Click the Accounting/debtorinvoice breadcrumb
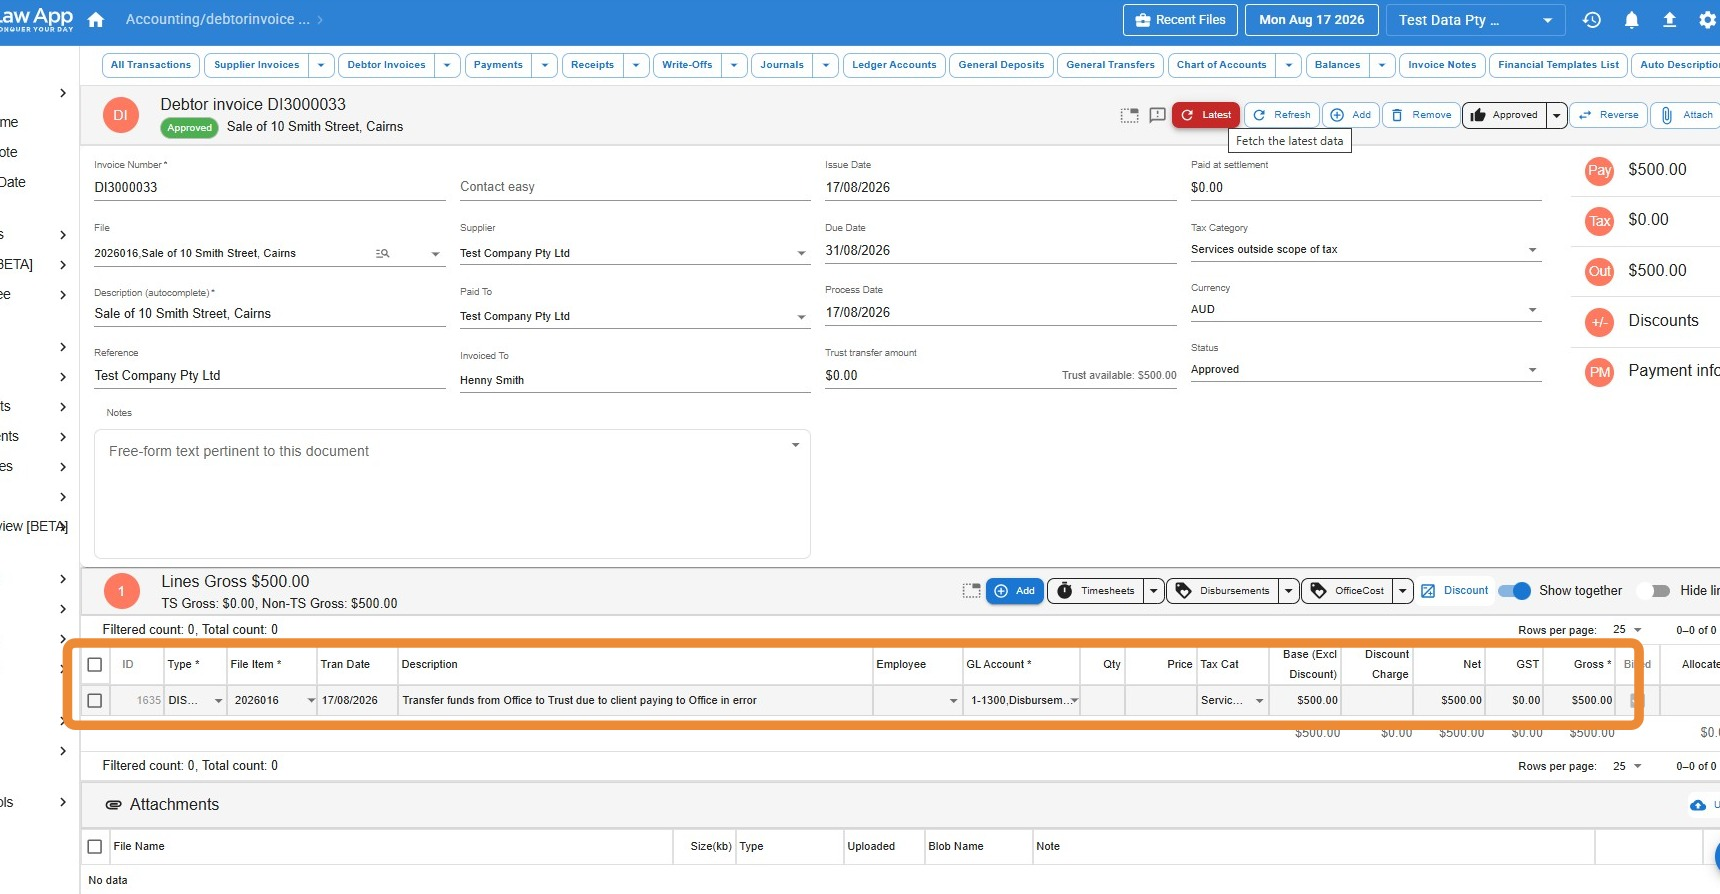Image resolution: width=1720 pixels, height=894 pixels. [217, 20]
